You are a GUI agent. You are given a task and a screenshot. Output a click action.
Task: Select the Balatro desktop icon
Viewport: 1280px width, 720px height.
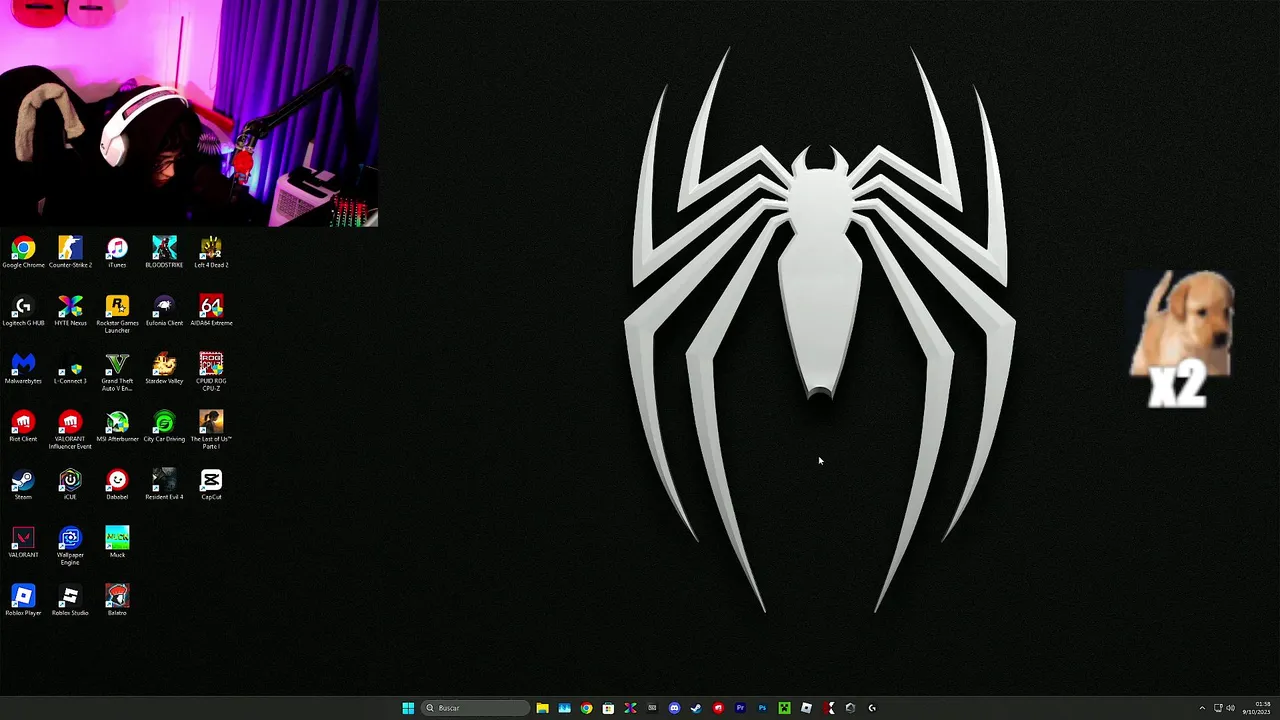click(117, 600)
